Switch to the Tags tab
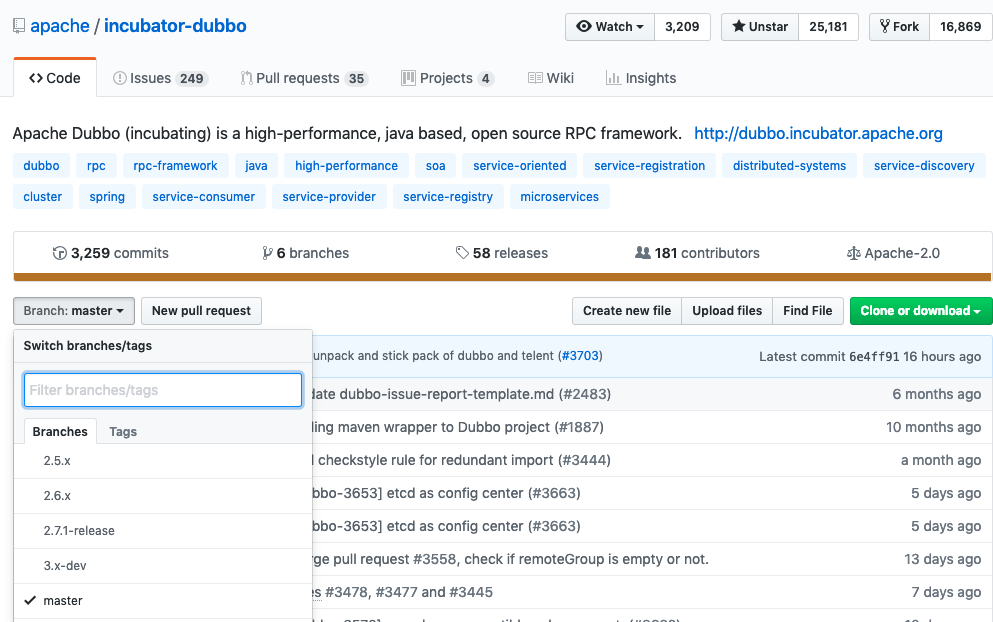The height and width of the screenshot is (622, 993). [x=123, y=432]
